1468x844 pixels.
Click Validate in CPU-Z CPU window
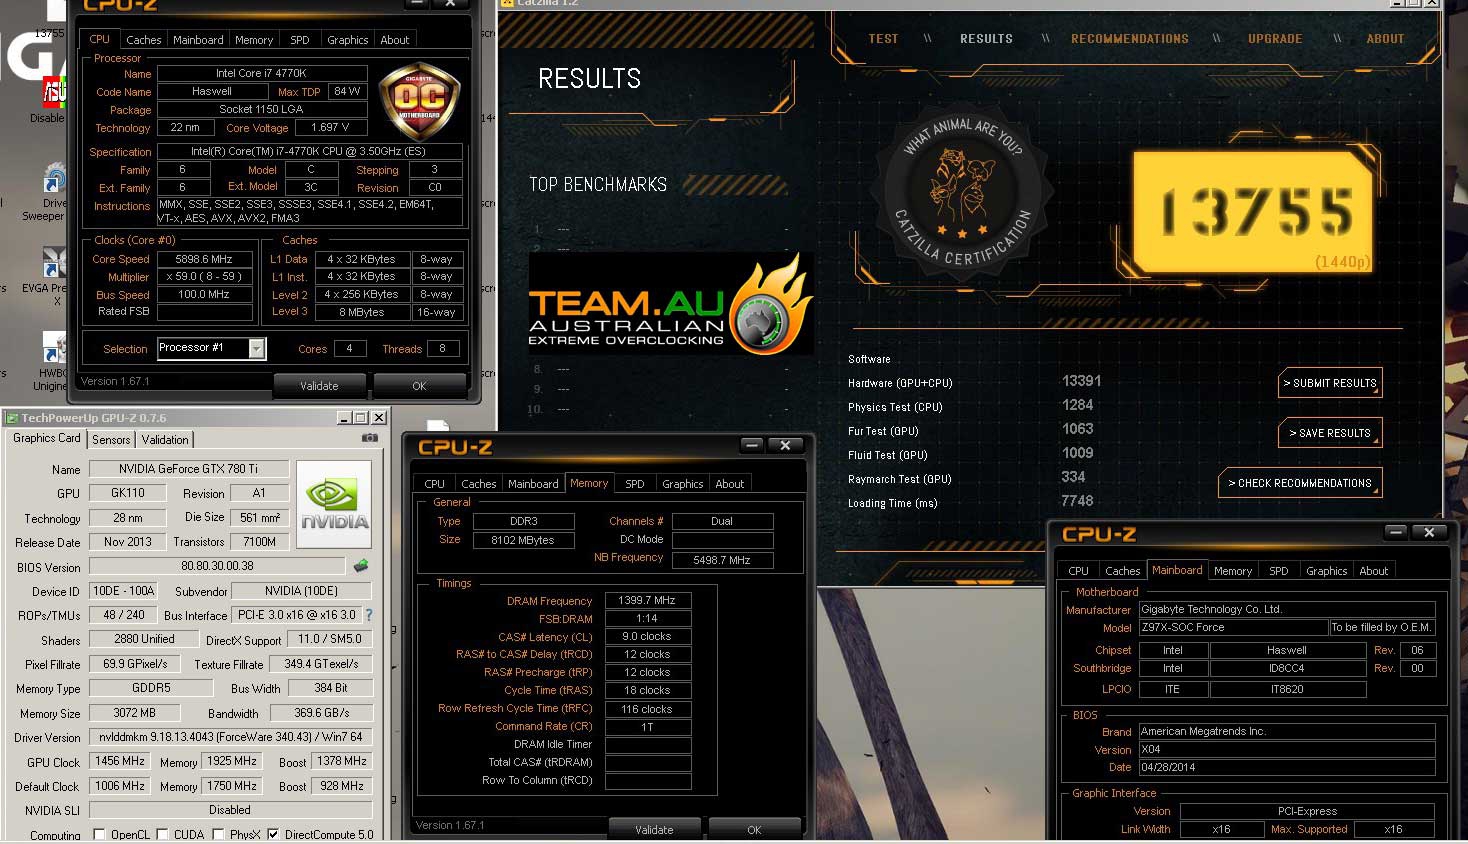pos(320,386)
